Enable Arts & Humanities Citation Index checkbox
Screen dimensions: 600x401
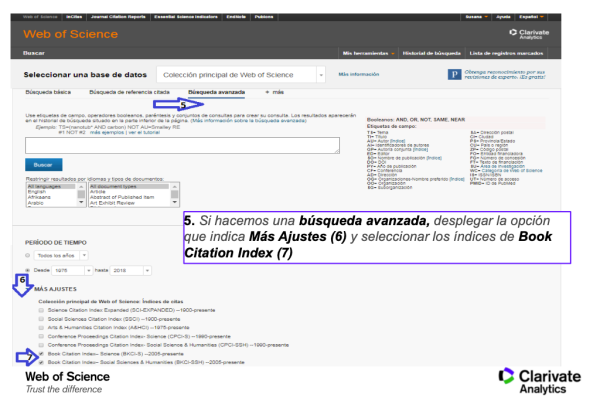(x=41, y=328)
